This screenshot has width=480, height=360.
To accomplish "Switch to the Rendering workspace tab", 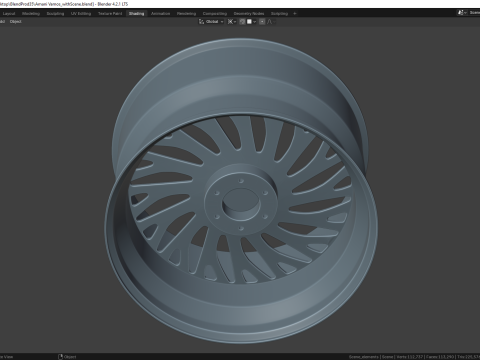I will [186, 13].
